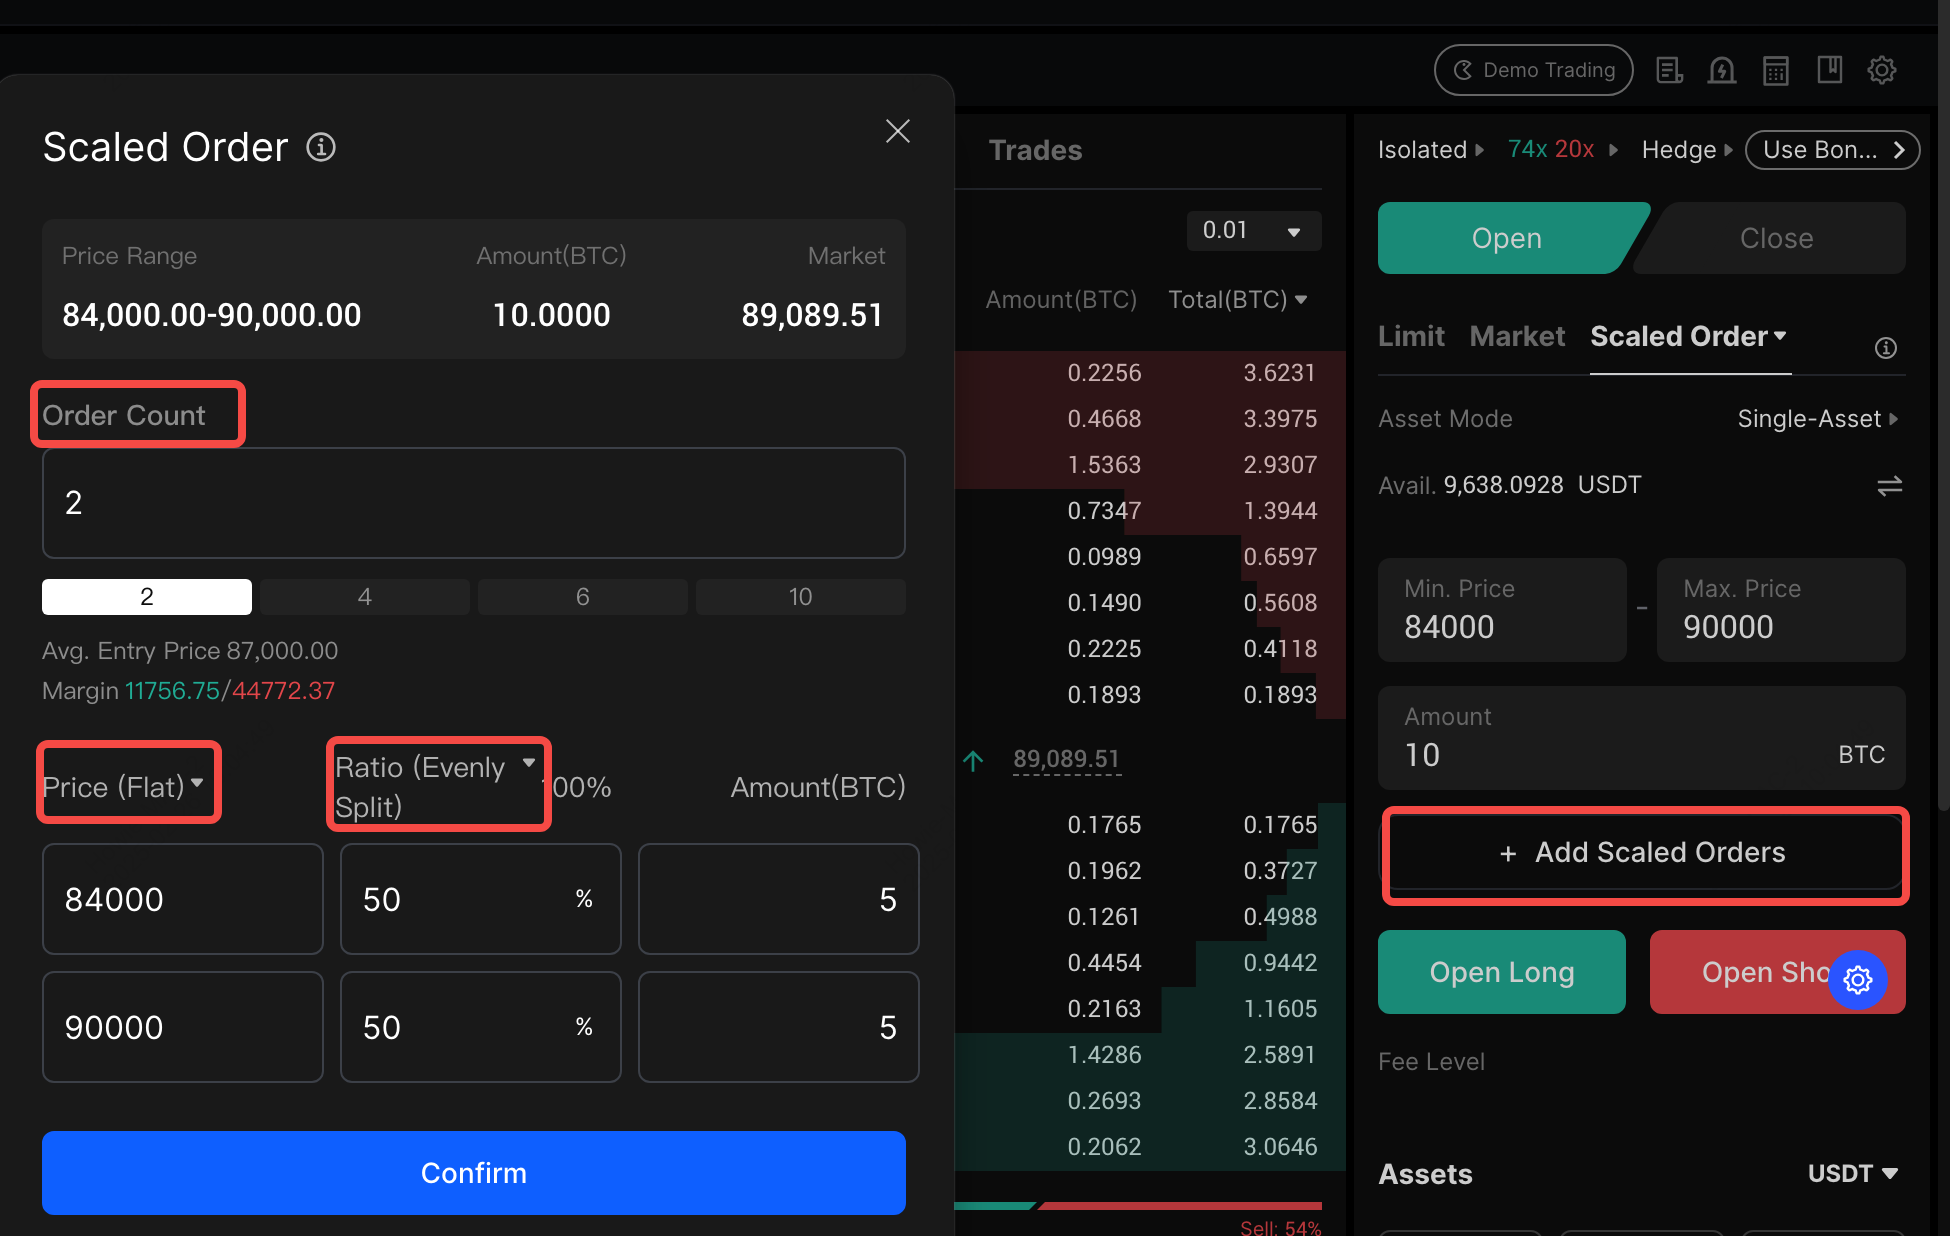Switch to the Limit order tab
Image resolution: width=1950 pixels, height=1236 pixels.
tap(1411, 336)
